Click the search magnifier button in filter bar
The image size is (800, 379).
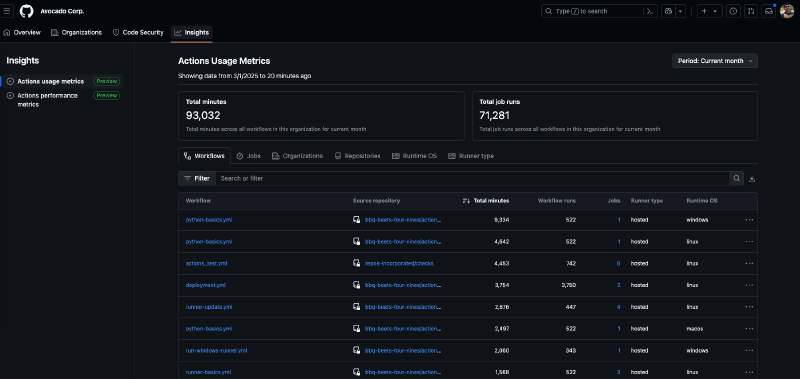pos(736,179)
